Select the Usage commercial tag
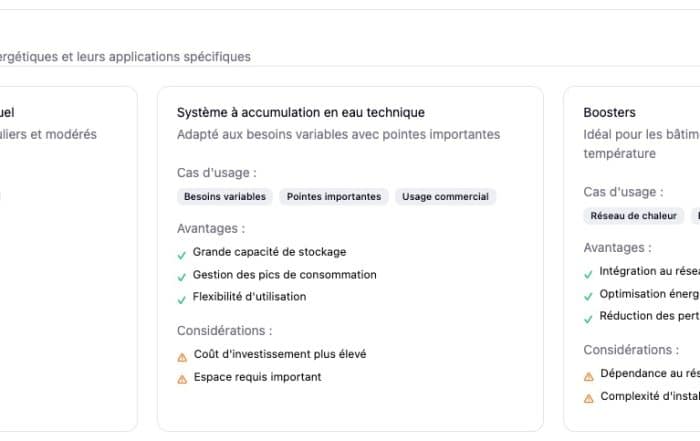 click(x=445, y=197)
